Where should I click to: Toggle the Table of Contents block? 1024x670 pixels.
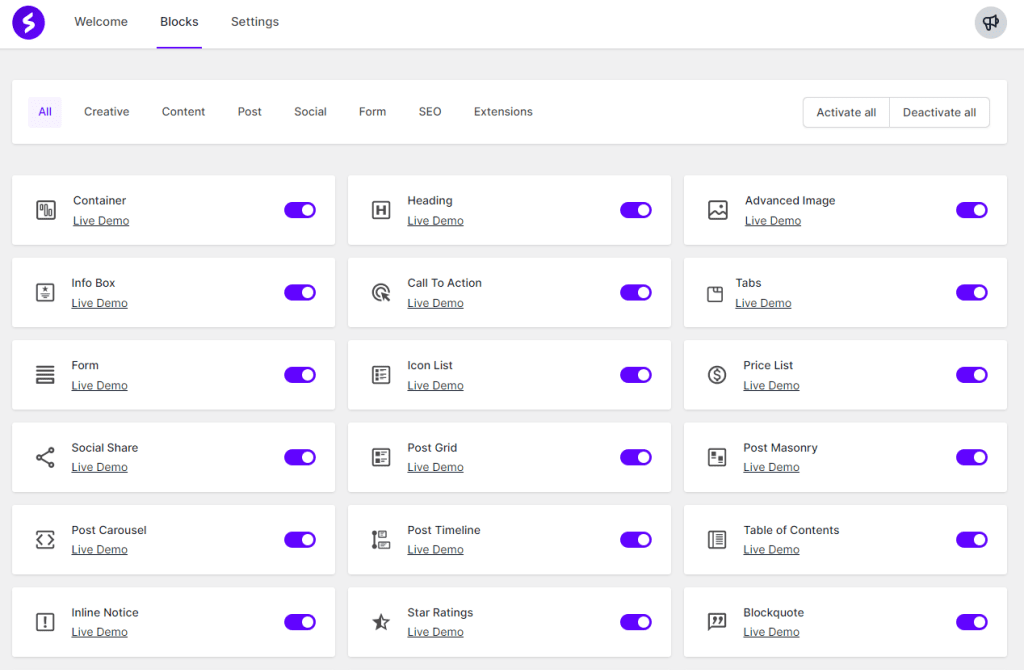pyautogui.click(x=972, y=540)
